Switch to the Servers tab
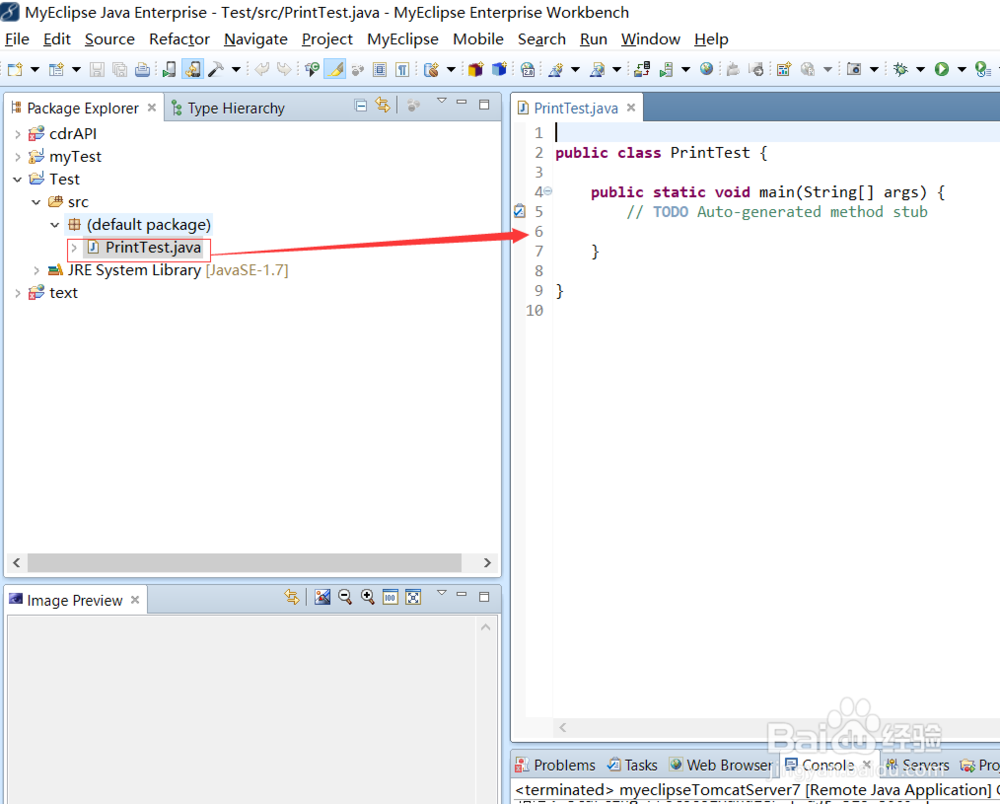The height and width of the screenshot is (804, 1000). (917, 765)
